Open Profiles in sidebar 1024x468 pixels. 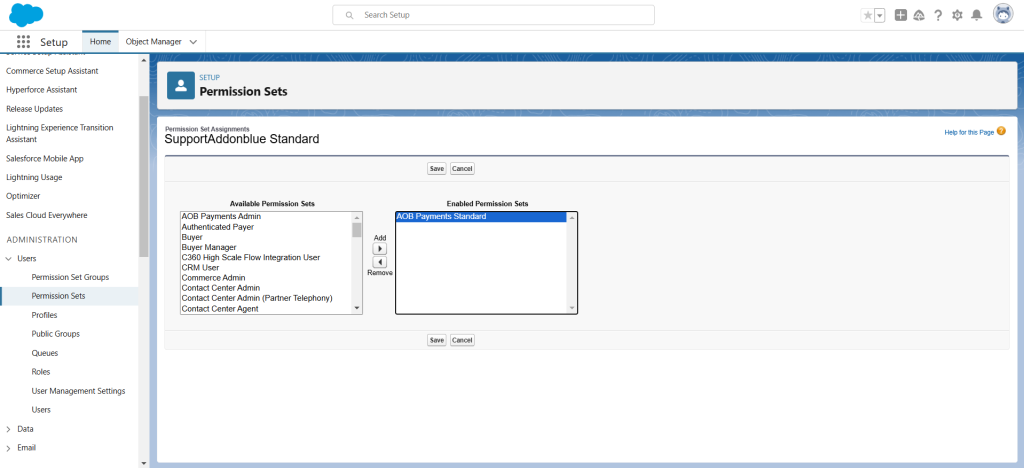44,315
